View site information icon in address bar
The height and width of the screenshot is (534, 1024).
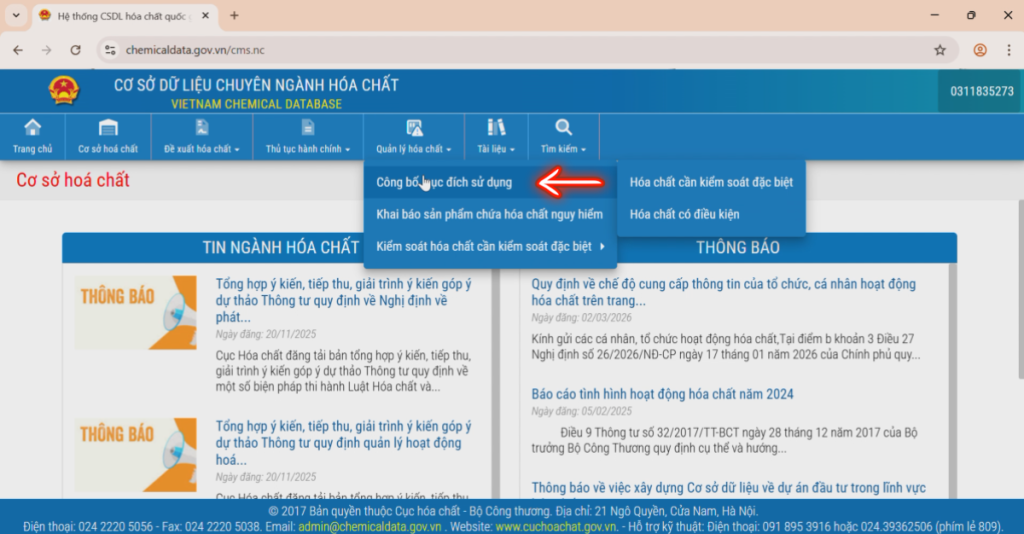pos(110,50)
